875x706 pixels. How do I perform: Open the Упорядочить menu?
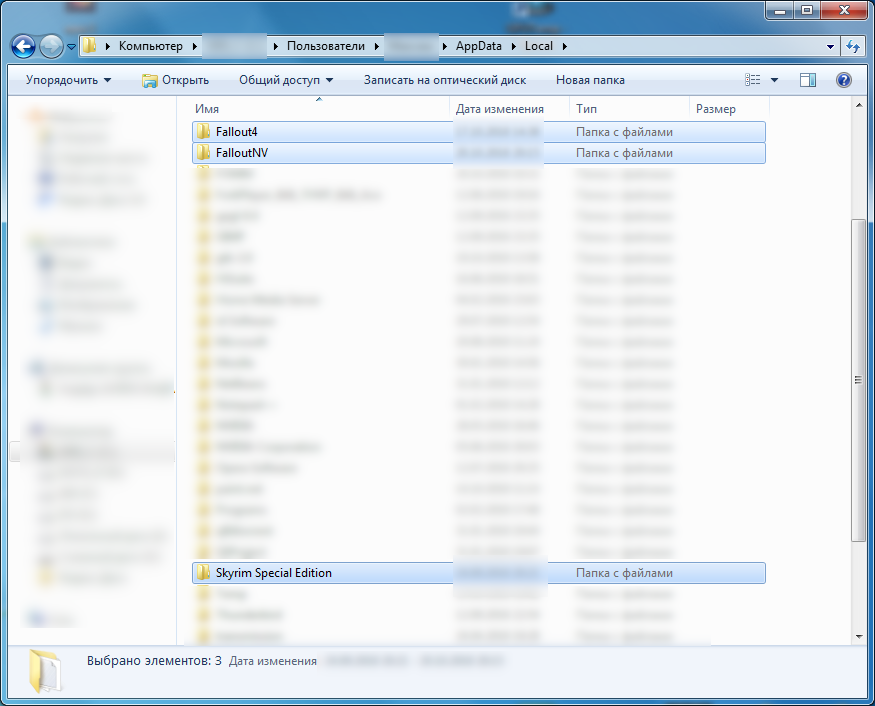(68, 80)
